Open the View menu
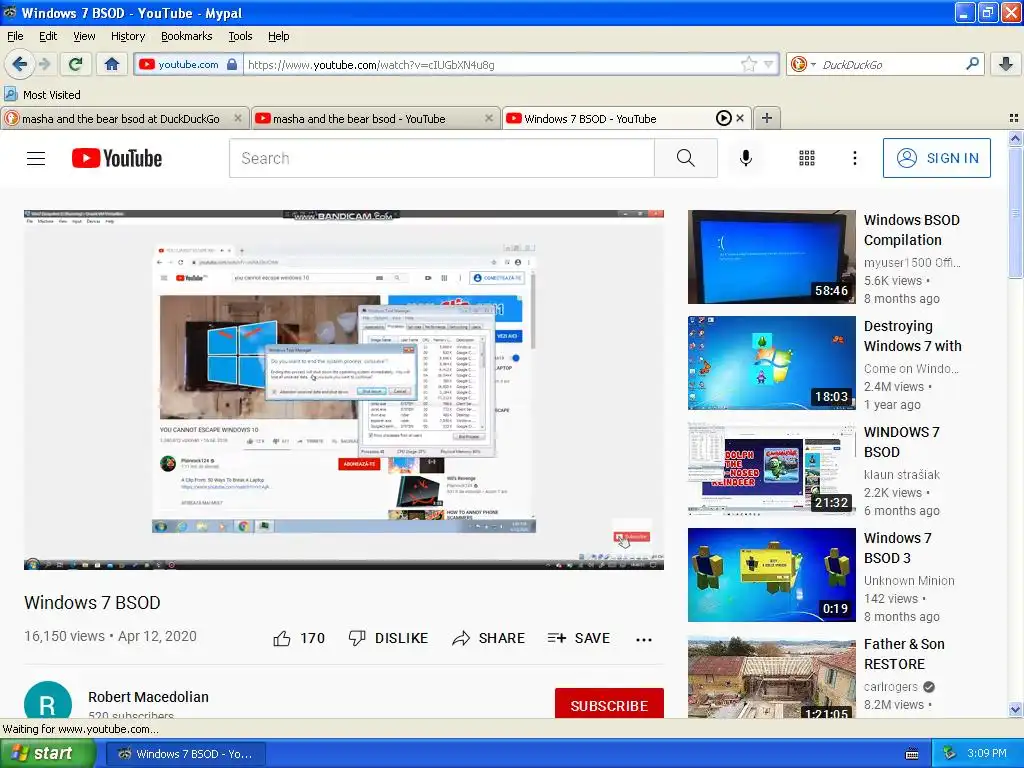Image resolution: width=1024 pixels, height=768 pixels. click(x=84, y=36)
